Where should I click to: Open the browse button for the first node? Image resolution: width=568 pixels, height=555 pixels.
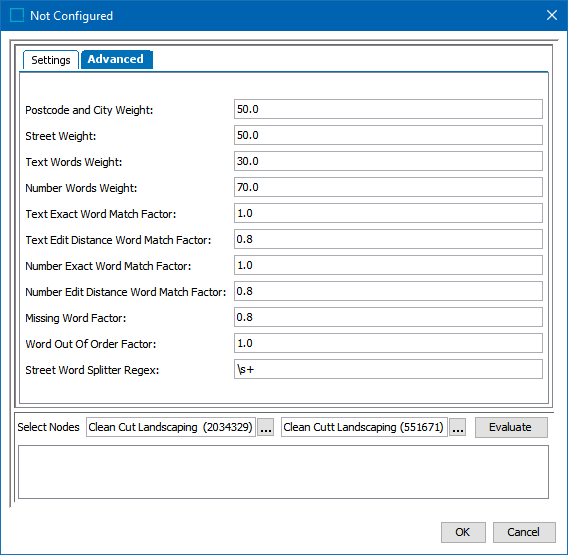tap(266, 427)
